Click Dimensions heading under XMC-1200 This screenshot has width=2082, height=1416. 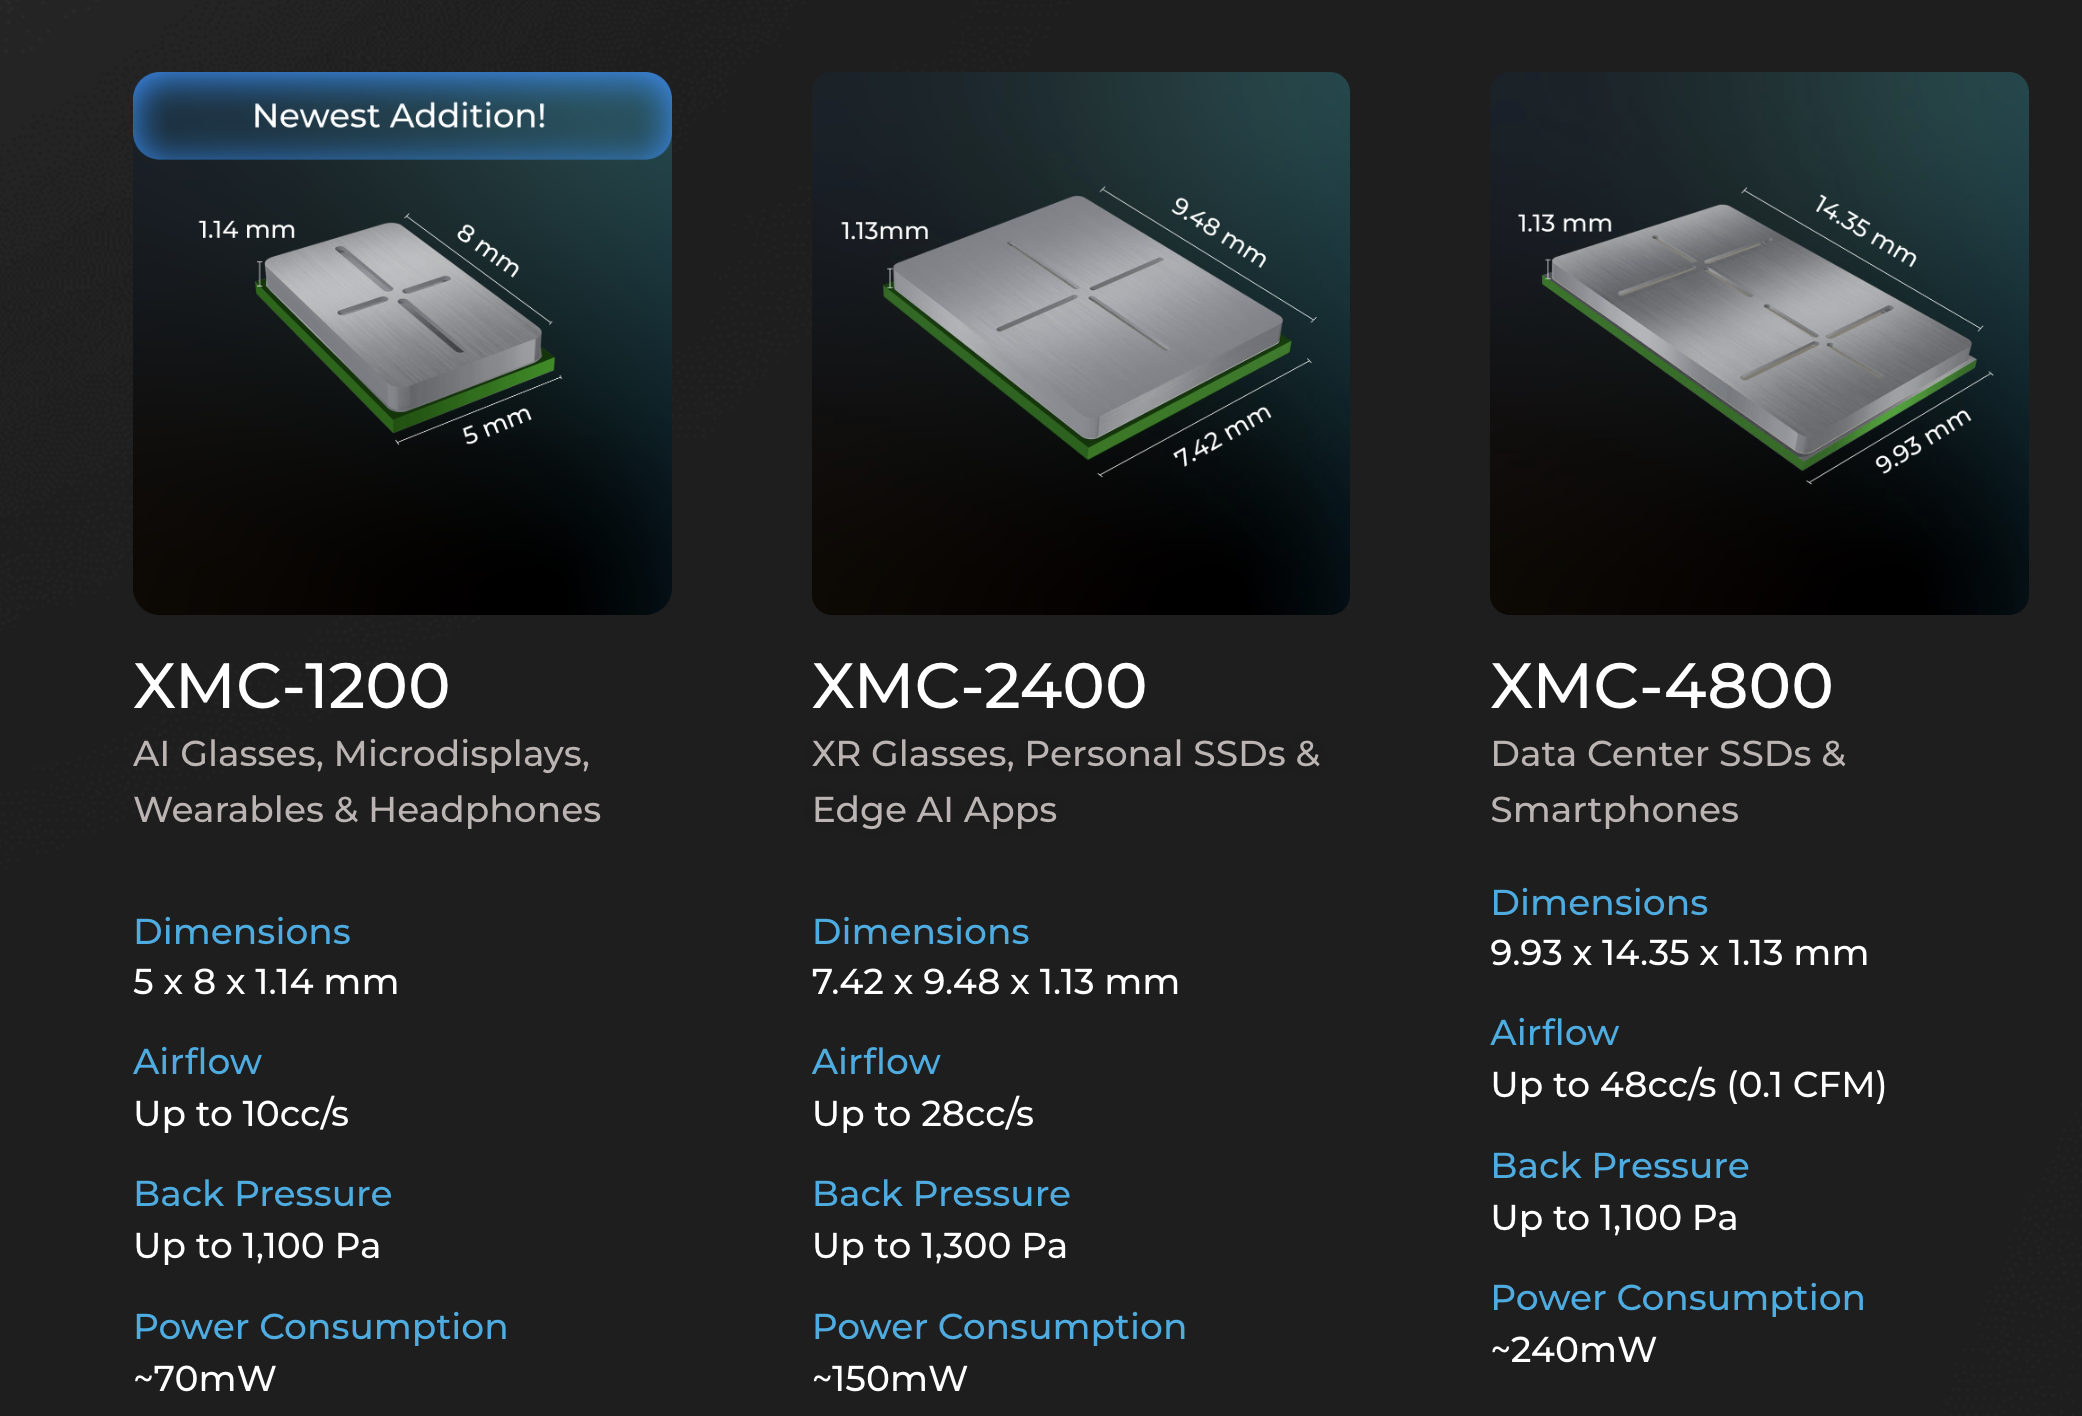click(242, 931)
